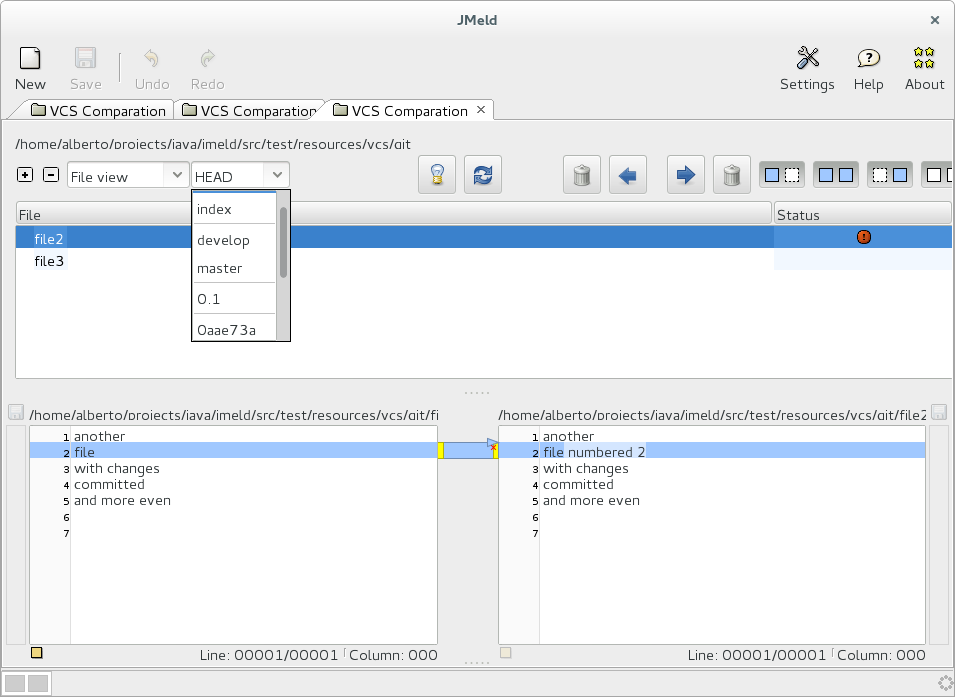Toggle filter with two blue squares
Image resolution: width=955 pixels, height=697 pixels.
pos(836,175)
